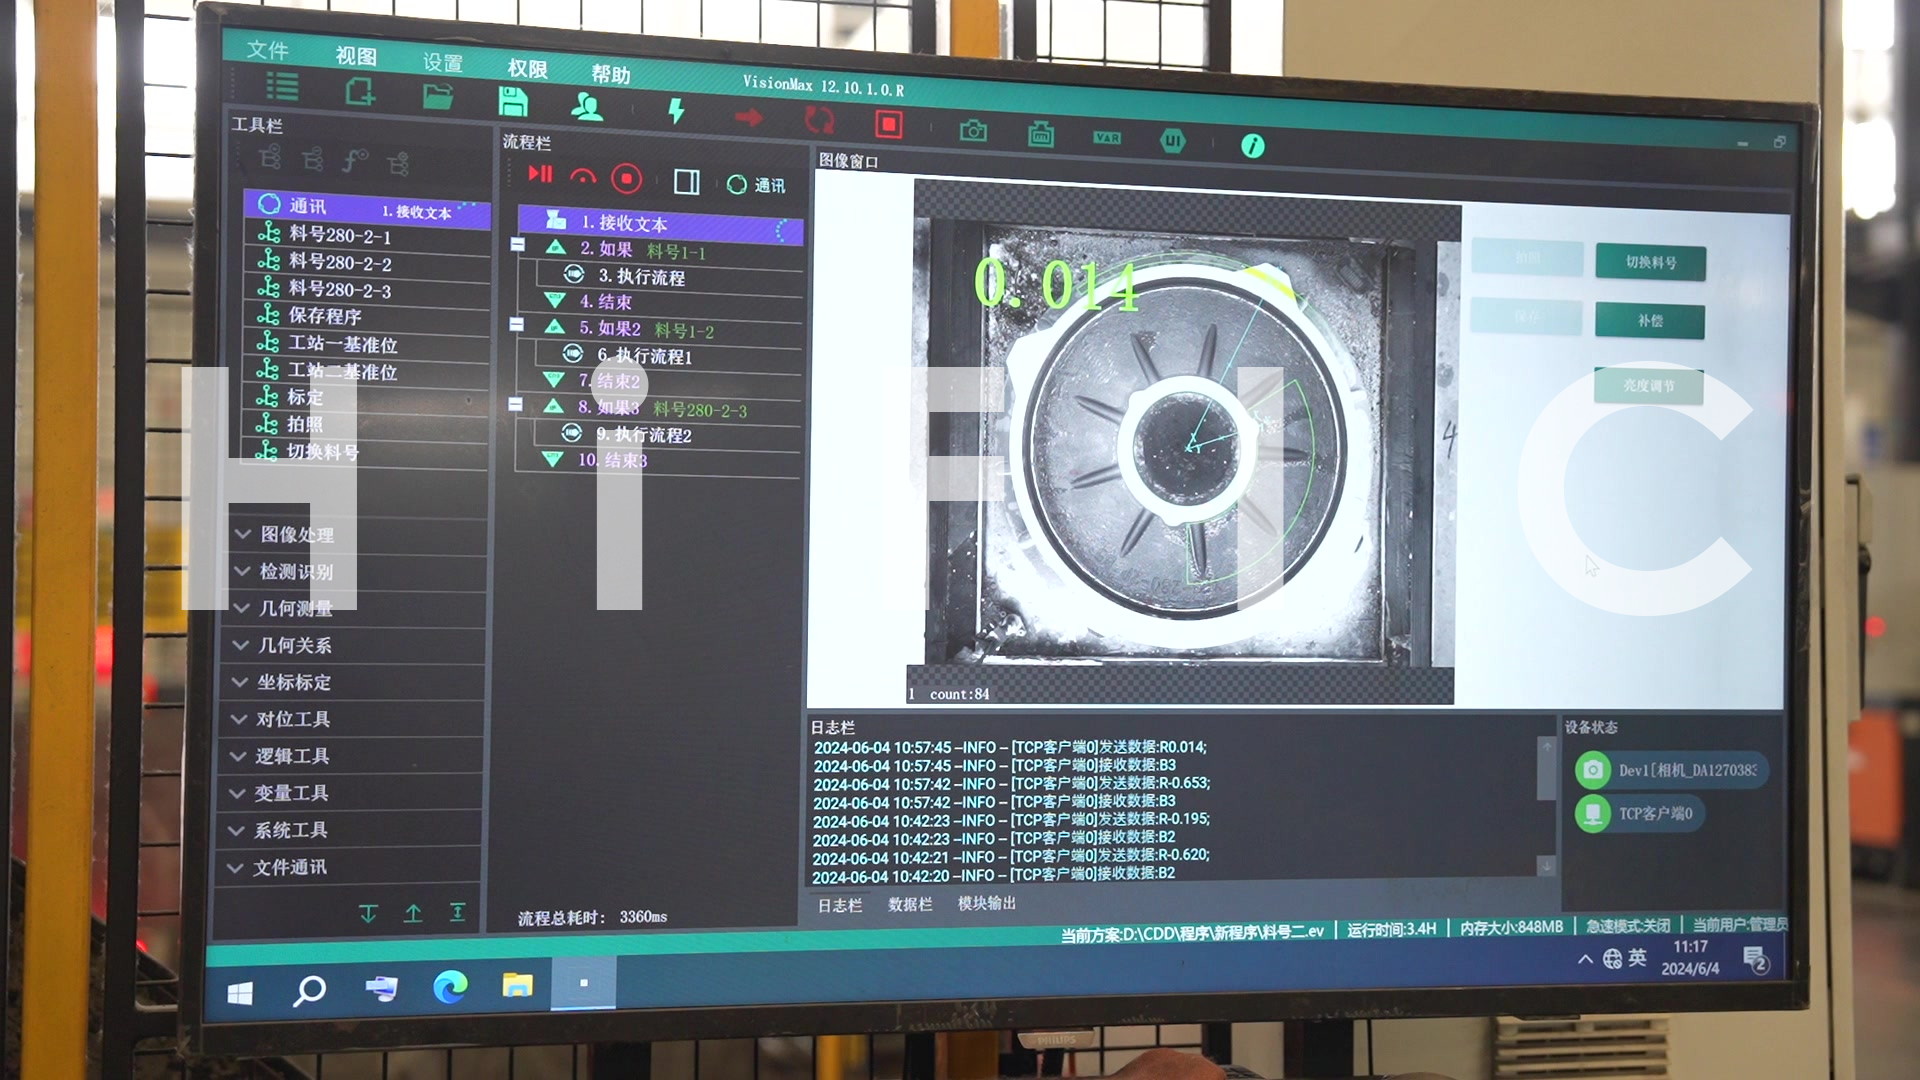Viewport: 1920px width, 1080px height.
Task: Click the red record circle in flow bar
Action: [627, 179]
